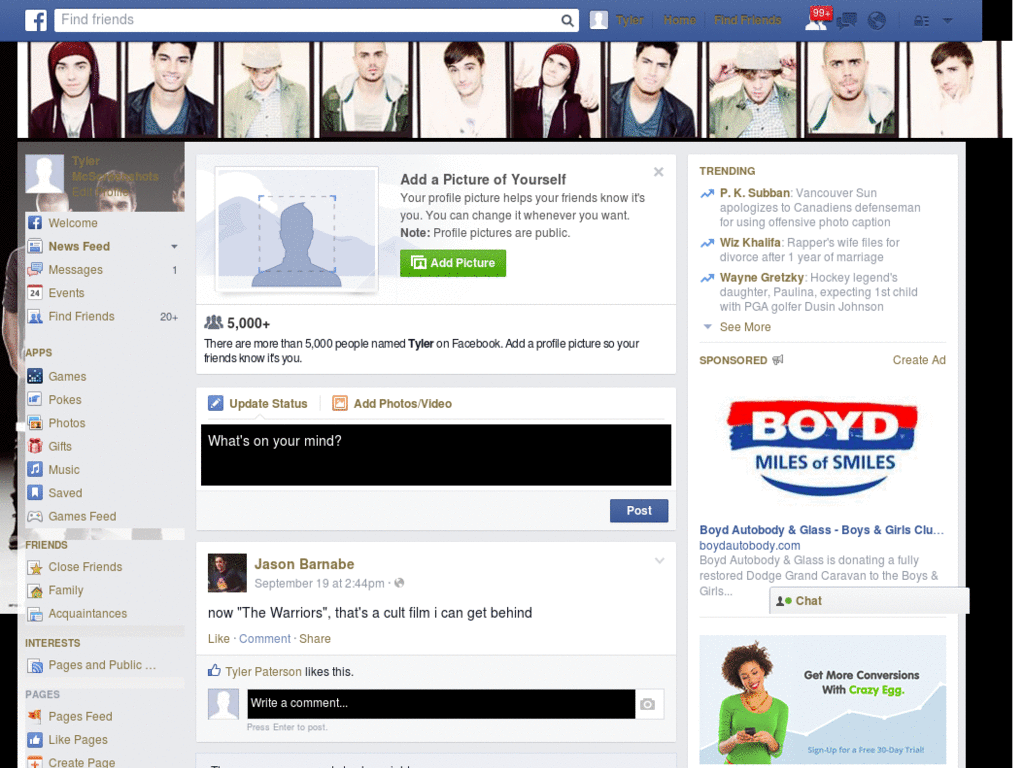Open friend requests icon with 99+ badge
Image resolution: width=1024 pixels, height=768 pixels.
[817, 20]
